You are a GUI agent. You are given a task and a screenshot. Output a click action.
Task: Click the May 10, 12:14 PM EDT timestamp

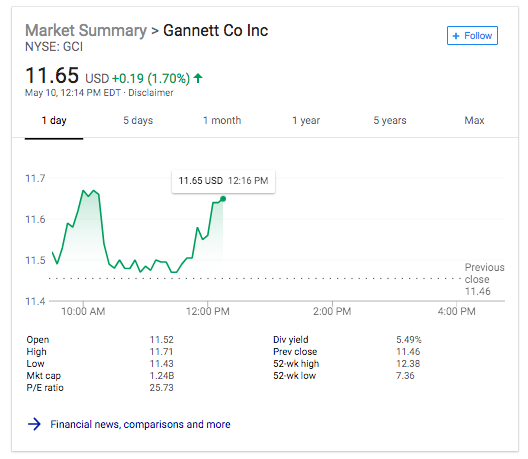pos(73,93)
